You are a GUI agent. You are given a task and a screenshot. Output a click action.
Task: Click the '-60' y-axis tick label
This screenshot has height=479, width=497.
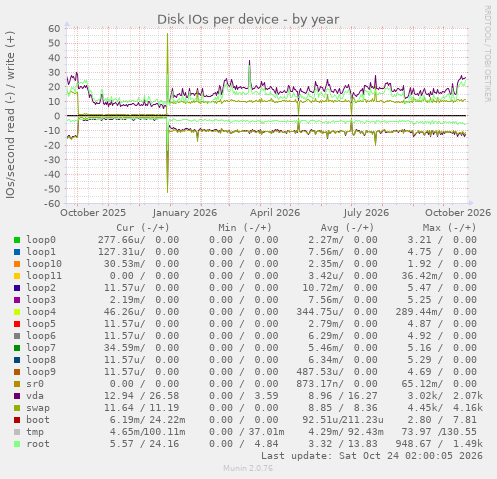point(52,204)
